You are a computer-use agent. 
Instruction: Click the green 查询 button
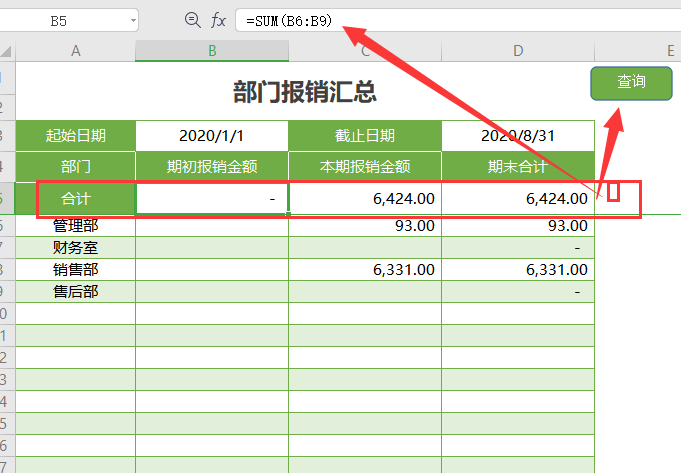click(631, 83)
